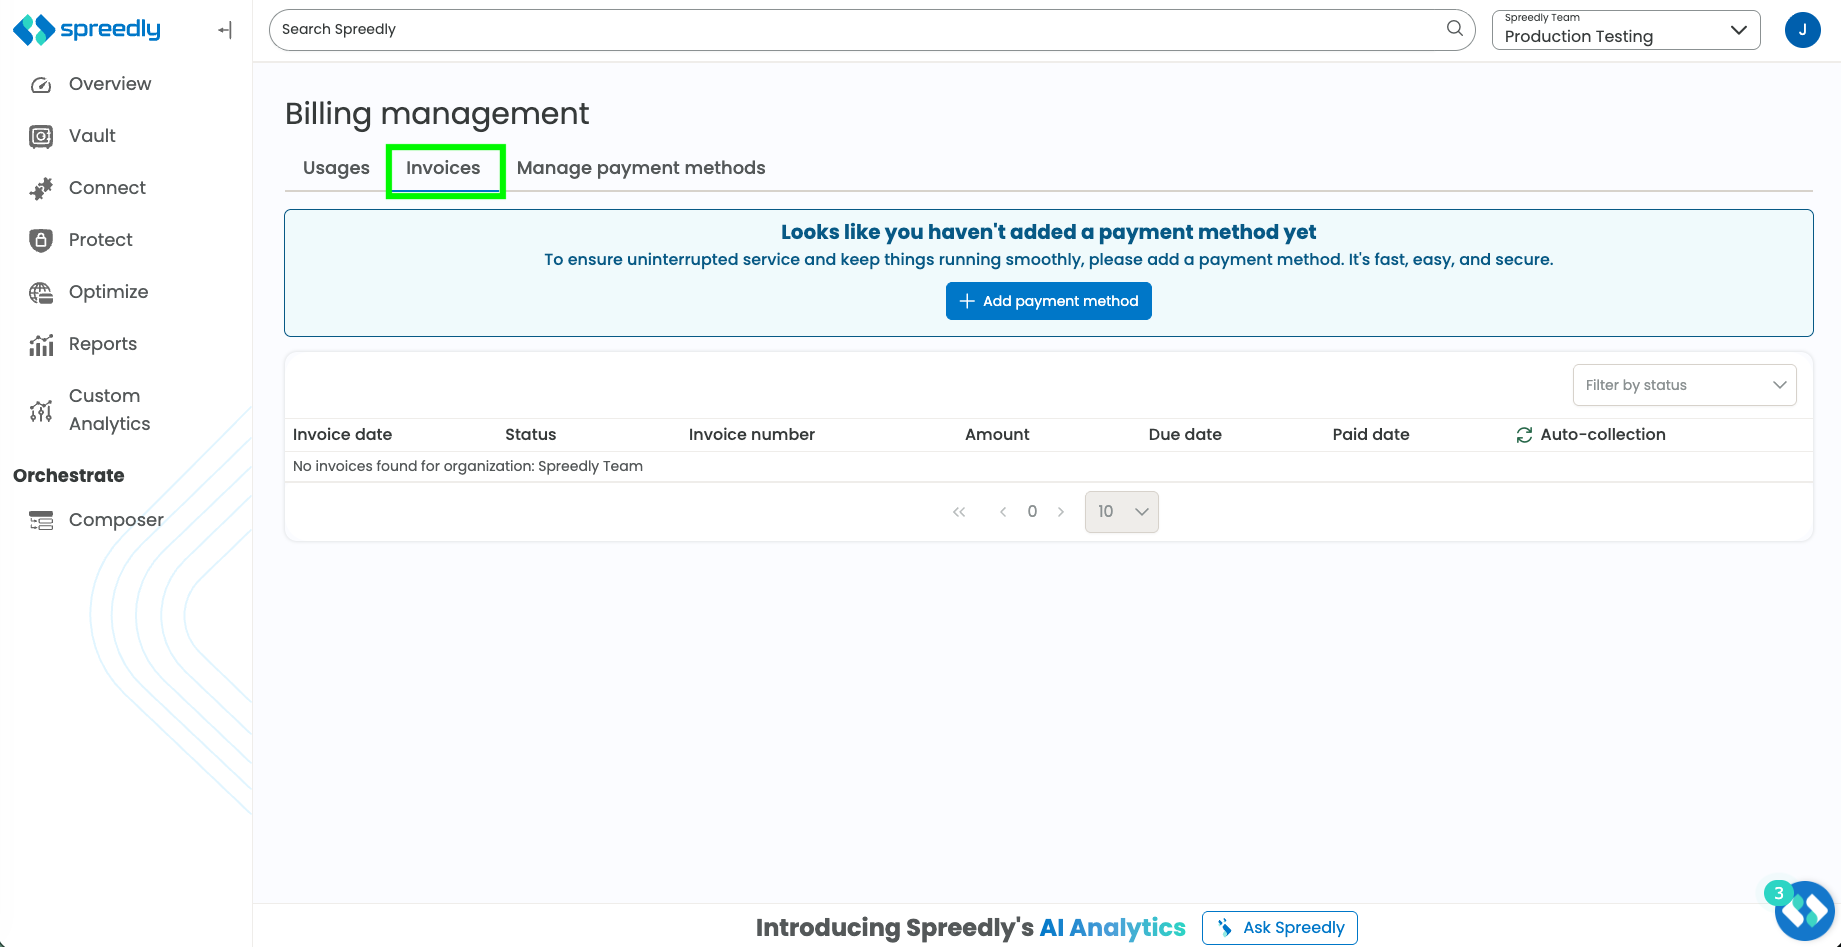
Task: Click the search magnifier icon
Action: click(1455, 28)
